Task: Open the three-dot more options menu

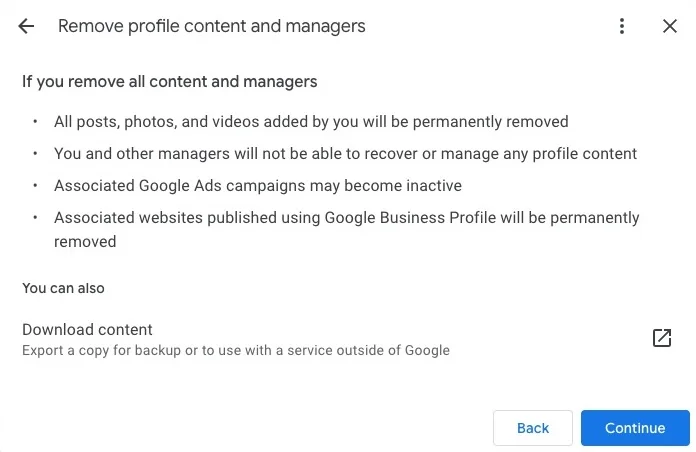Action: [622, 26]
